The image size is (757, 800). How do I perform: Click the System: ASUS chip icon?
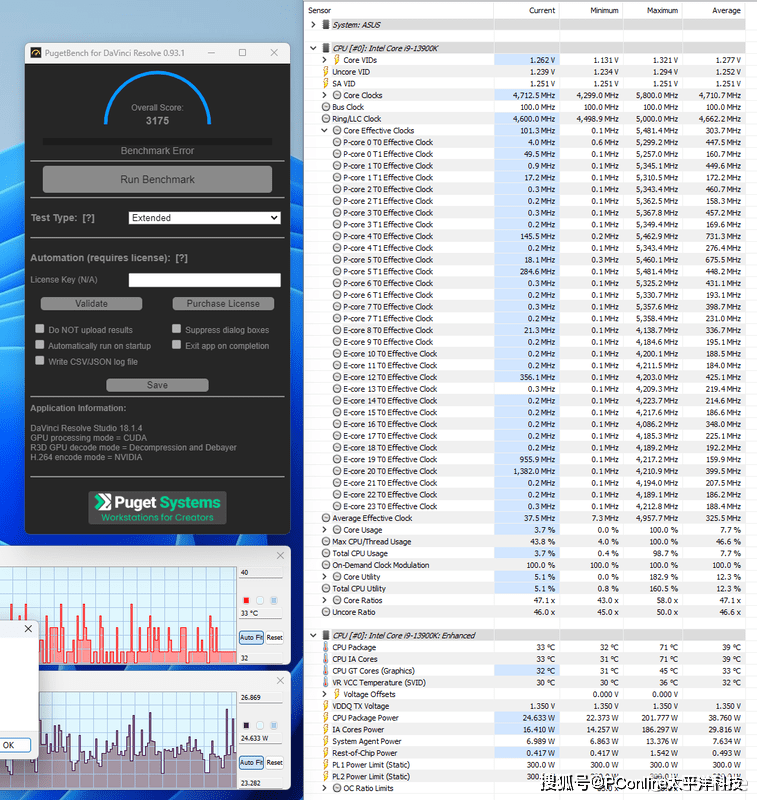325,24
